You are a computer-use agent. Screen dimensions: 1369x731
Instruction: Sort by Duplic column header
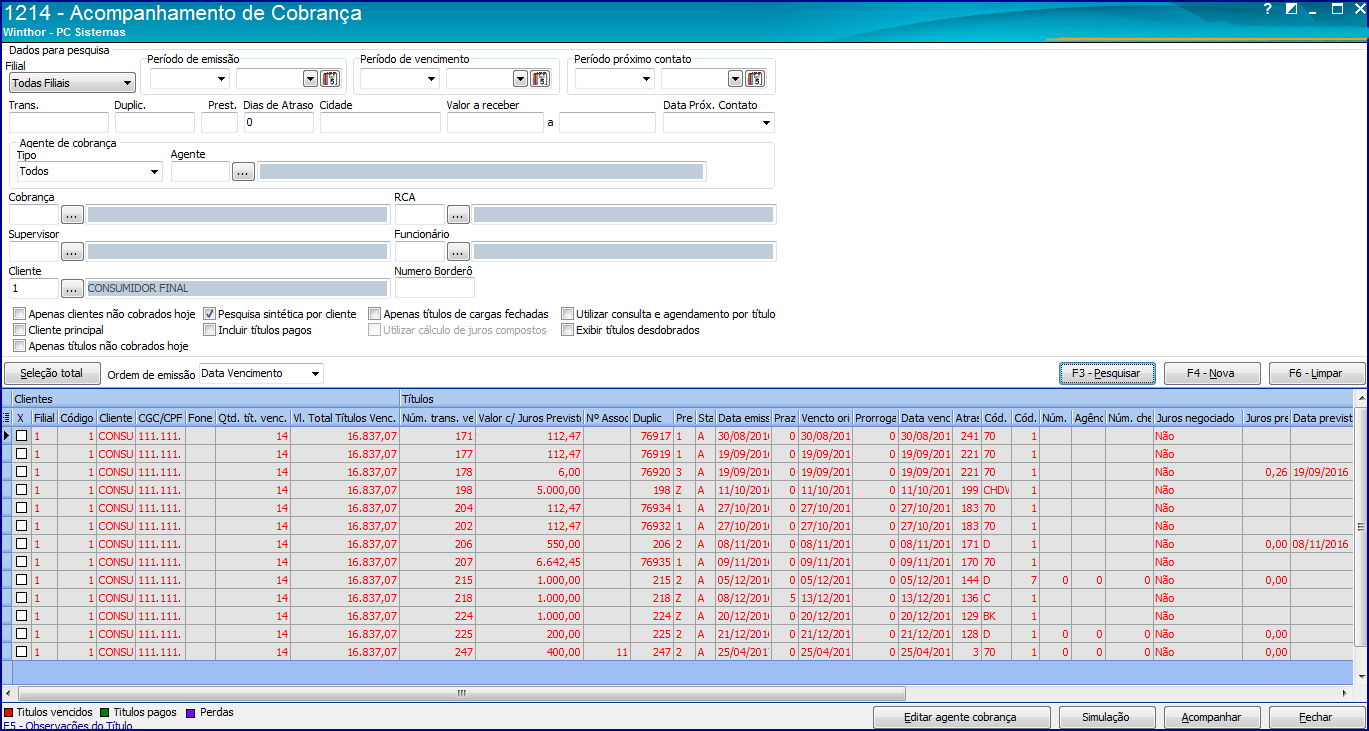coord(651,418)
